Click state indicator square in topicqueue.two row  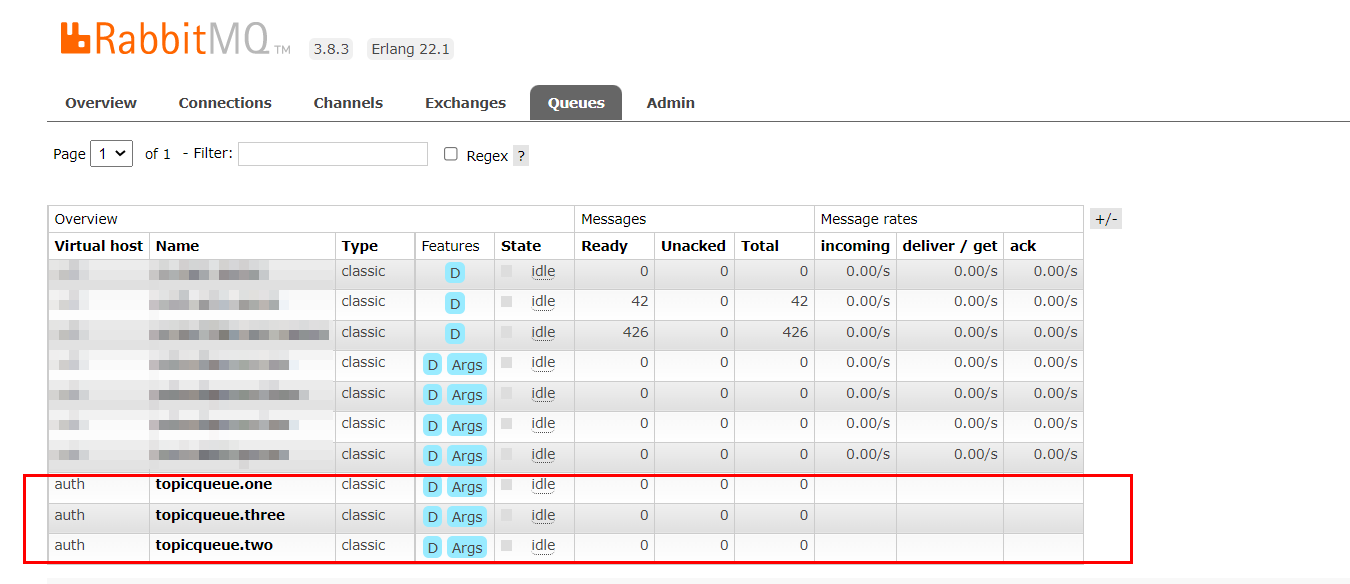[x=507, y=546]
